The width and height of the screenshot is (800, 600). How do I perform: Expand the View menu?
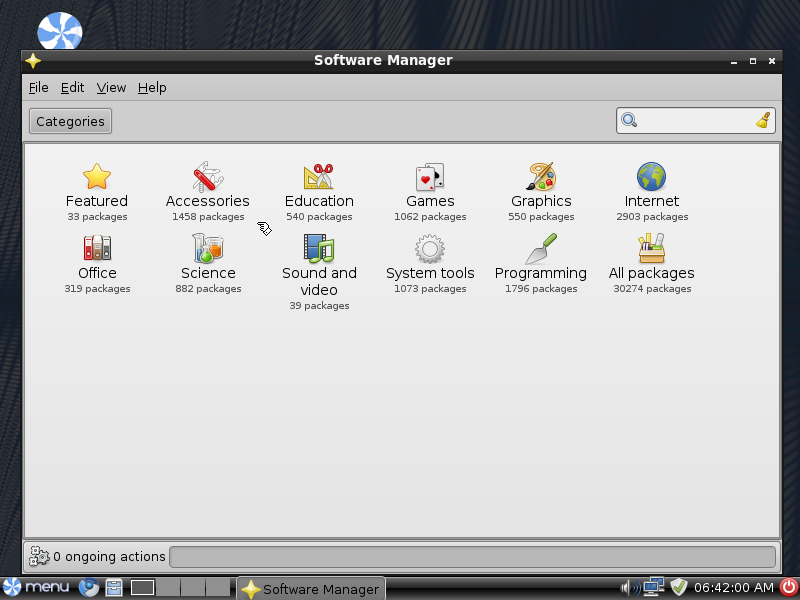111,88
